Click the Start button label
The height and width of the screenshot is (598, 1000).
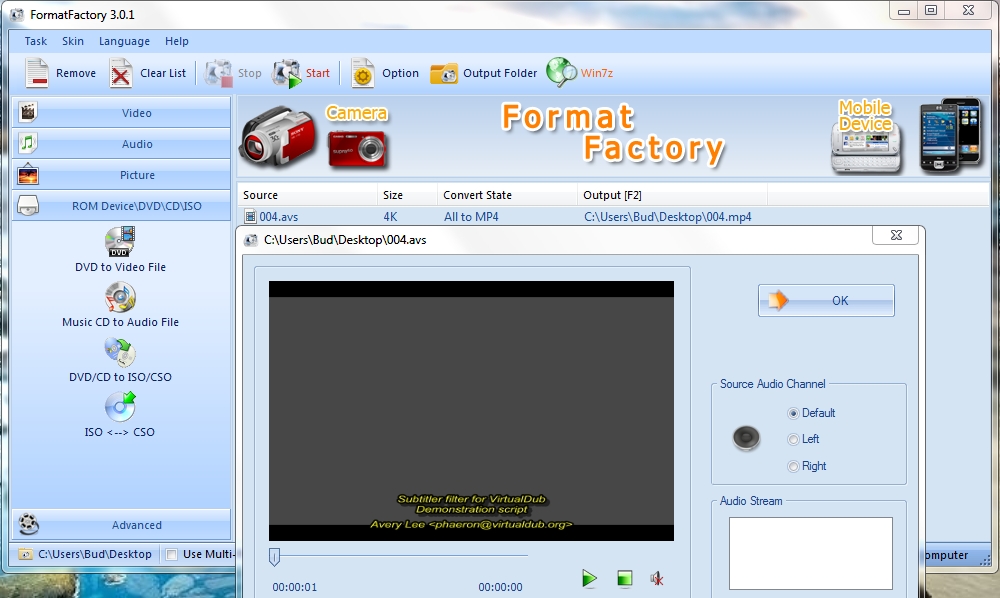pos(318,73)
